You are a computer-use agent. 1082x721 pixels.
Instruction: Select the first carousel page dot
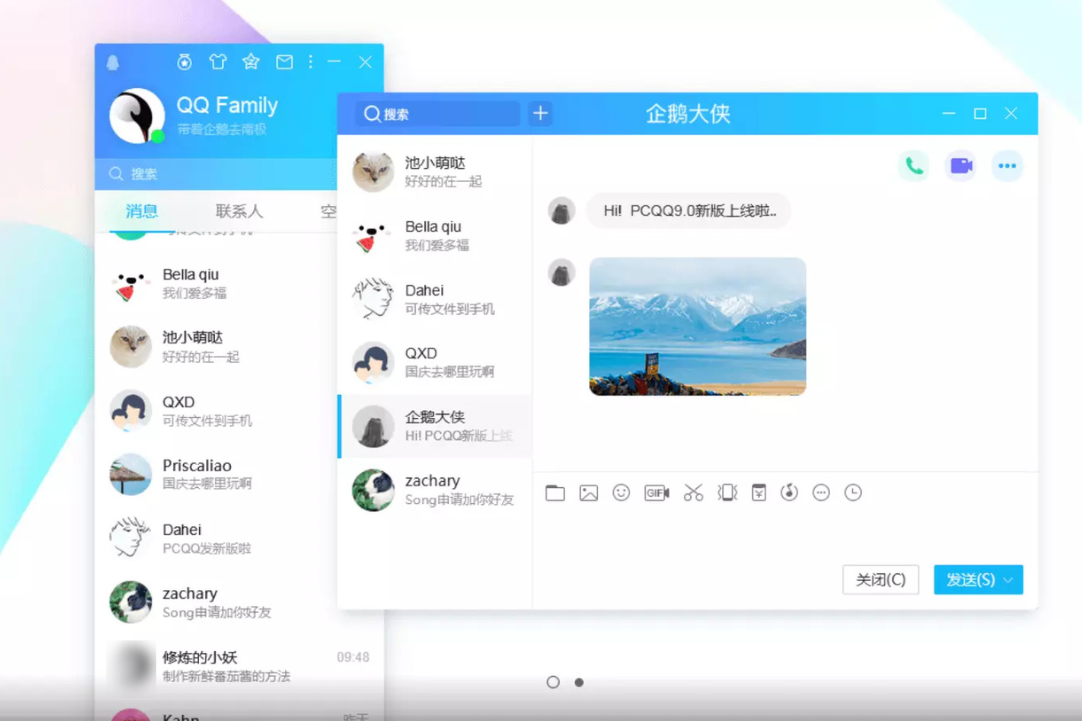click(553, 682)
